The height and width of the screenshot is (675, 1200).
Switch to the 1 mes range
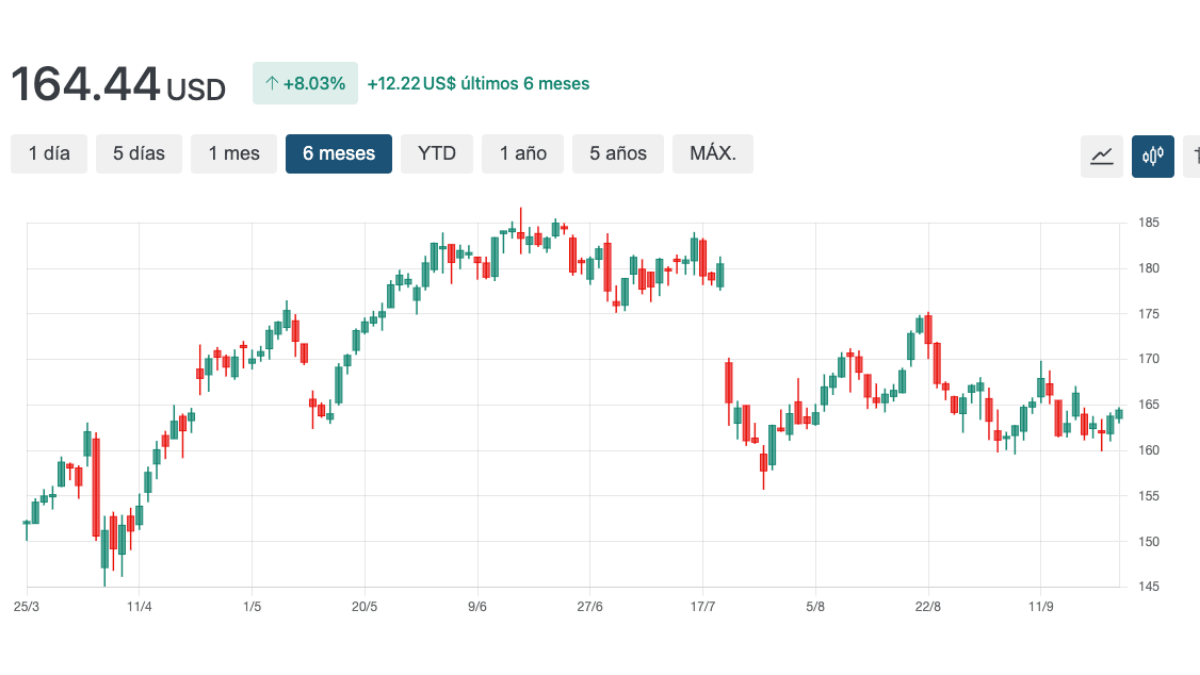point(234,154)
